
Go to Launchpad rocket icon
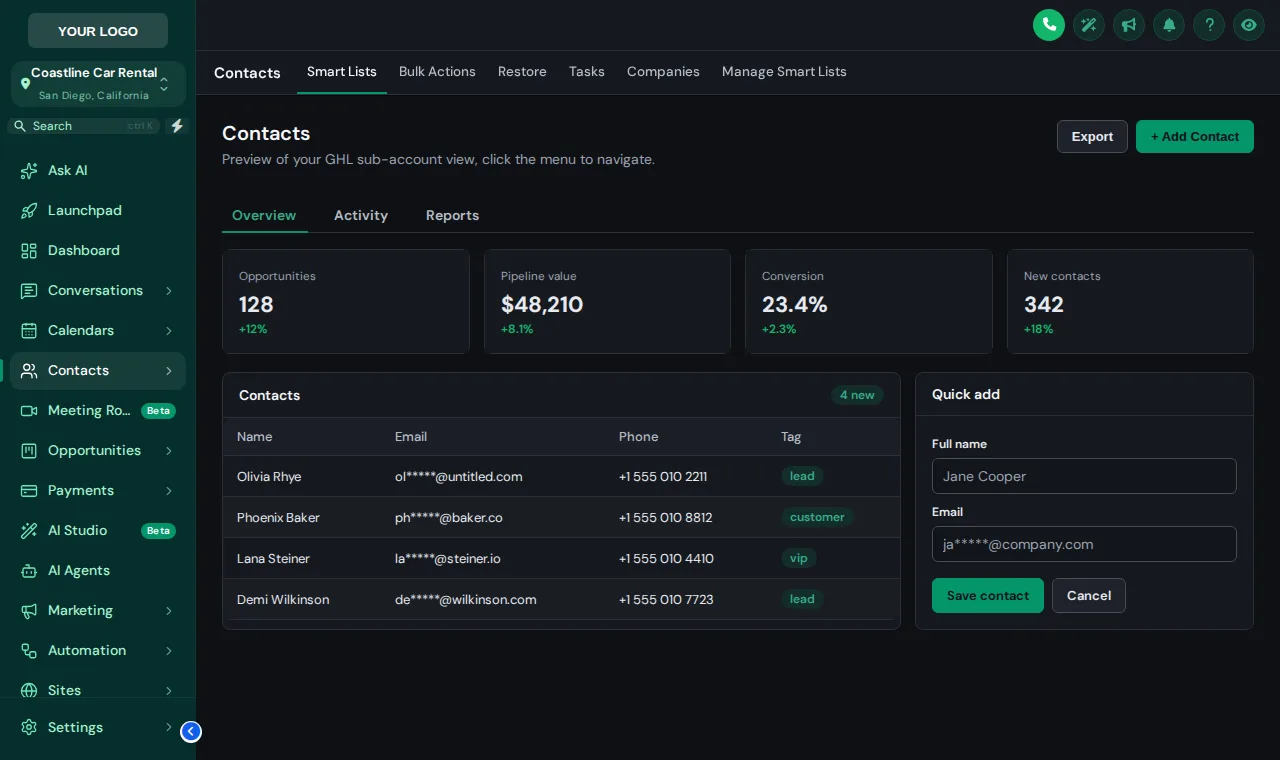[x=29, y=211]
